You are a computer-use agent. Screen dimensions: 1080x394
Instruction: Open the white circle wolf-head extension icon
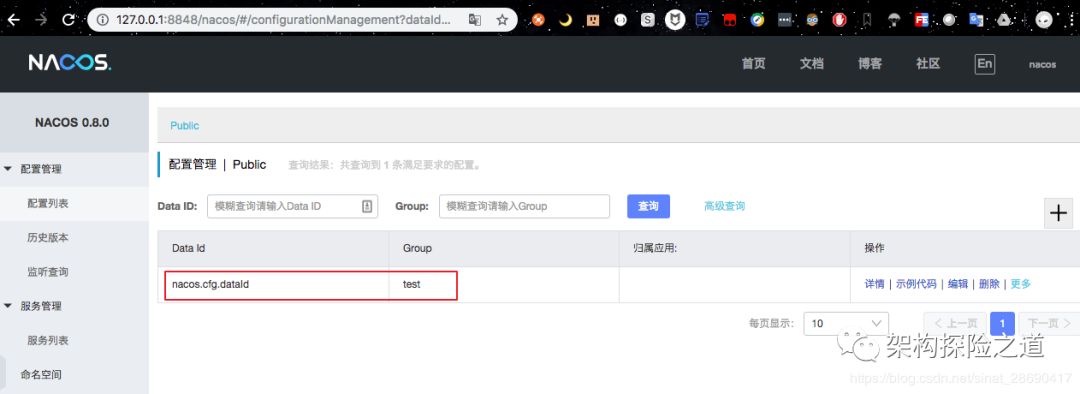(x=675, y=20)
